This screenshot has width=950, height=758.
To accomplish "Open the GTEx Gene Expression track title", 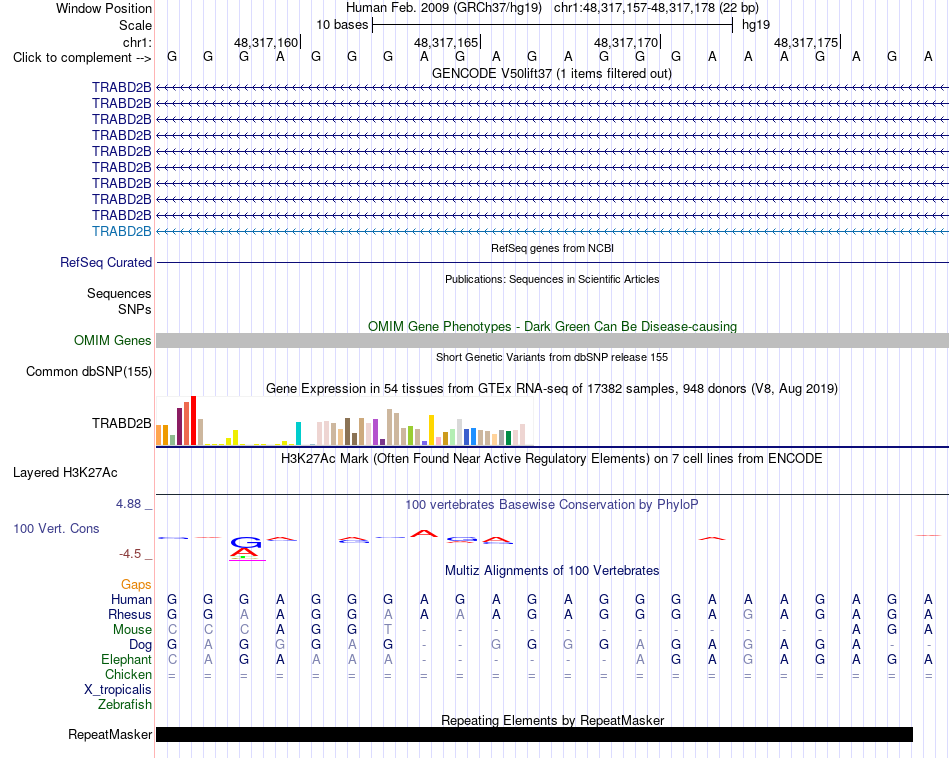I will (552, 388).
